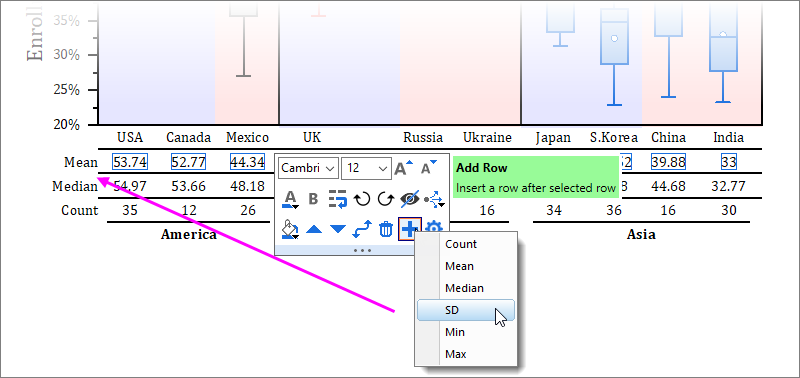Click the Ukraine count value 16
This screenshot has height=378, width=800.
[487, 210]
